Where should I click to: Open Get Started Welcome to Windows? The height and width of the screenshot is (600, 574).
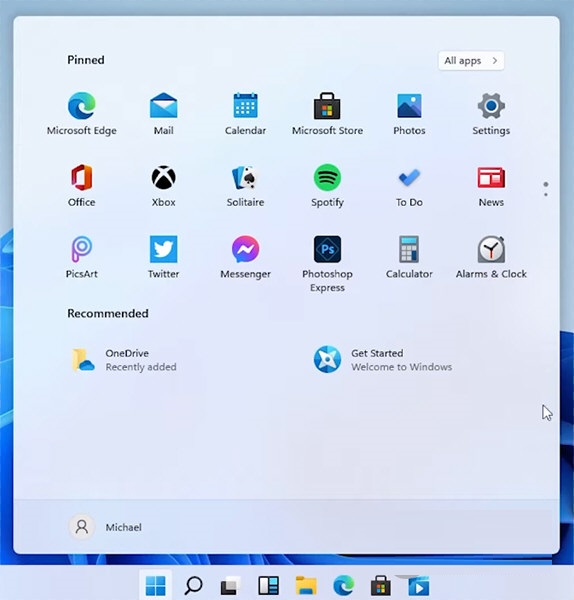[383, 360]
